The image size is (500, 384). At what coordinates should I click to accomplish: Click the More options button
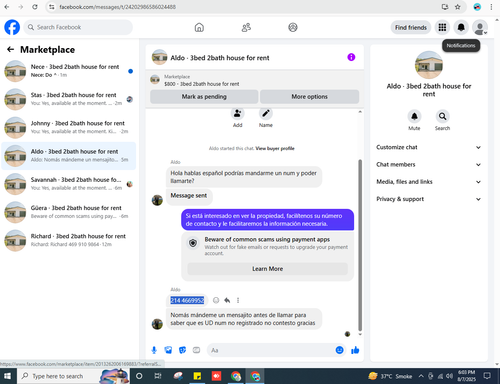click(x=309, y=97)
